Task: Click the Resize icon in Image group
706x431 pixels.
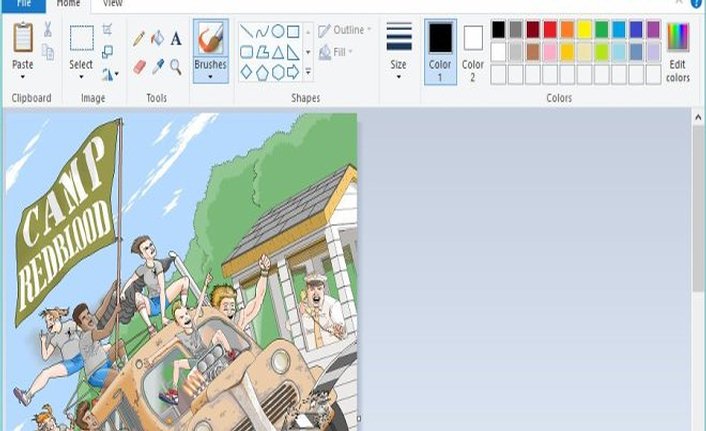Action: [108, 51]
